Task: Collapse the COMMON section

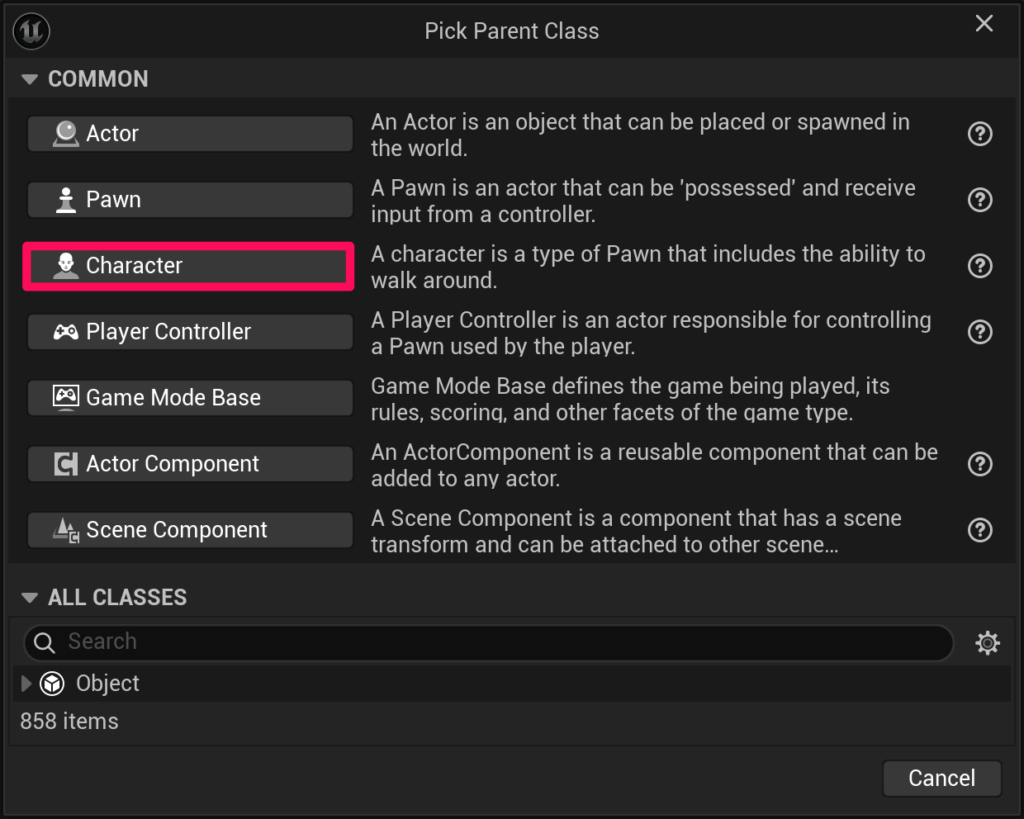Action: click(29, 80)
